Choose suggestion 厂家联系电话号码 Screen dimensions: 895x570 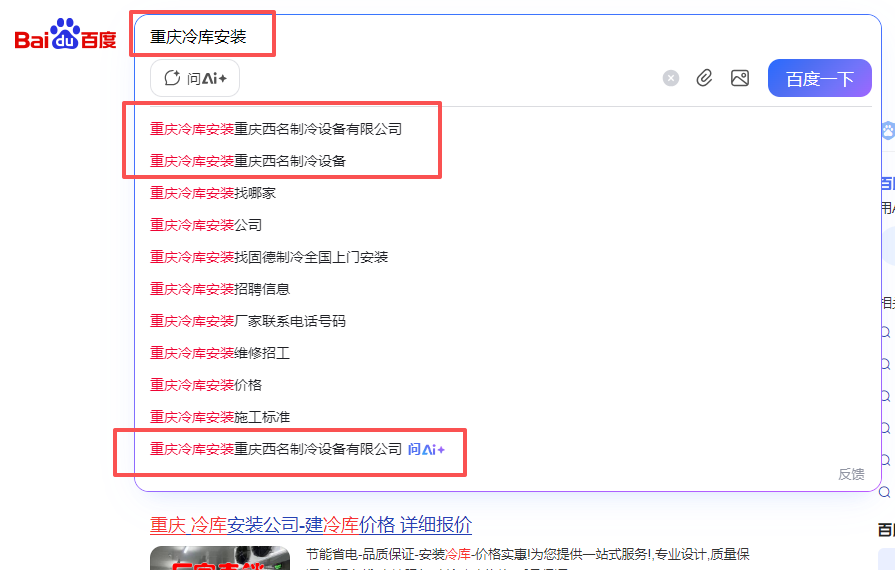pyautogui.click(x=248, y=321)
